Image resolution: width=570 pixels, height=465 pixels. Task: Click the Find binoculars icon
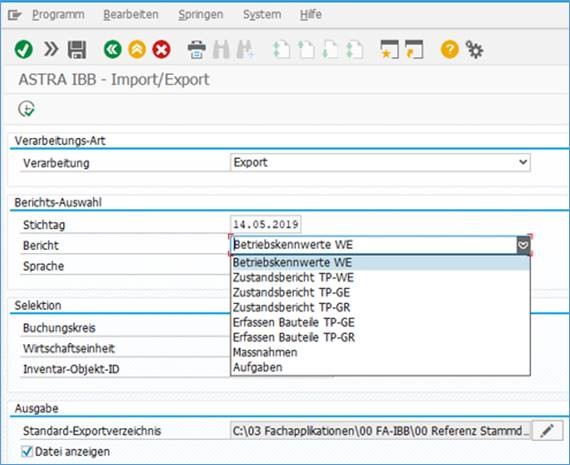(221, 50)
